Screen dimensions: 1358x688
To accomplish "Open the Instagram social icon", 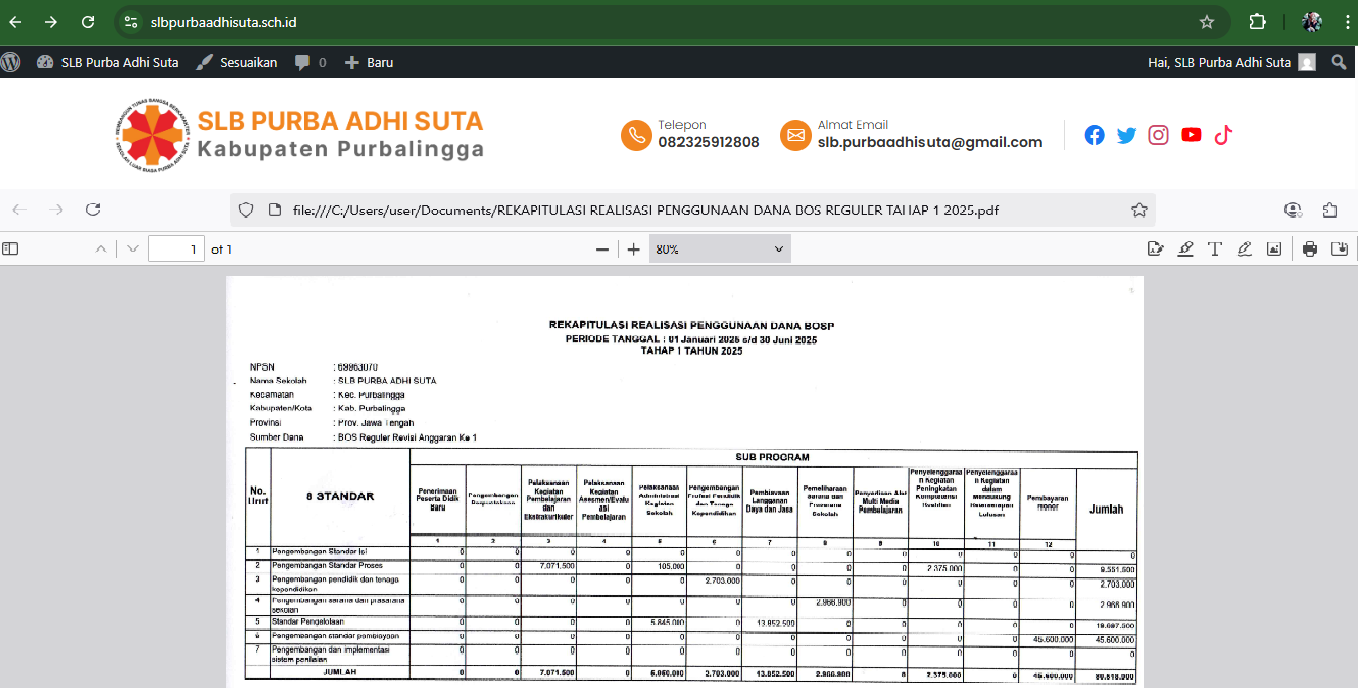I will click(x=1159, y=135).
